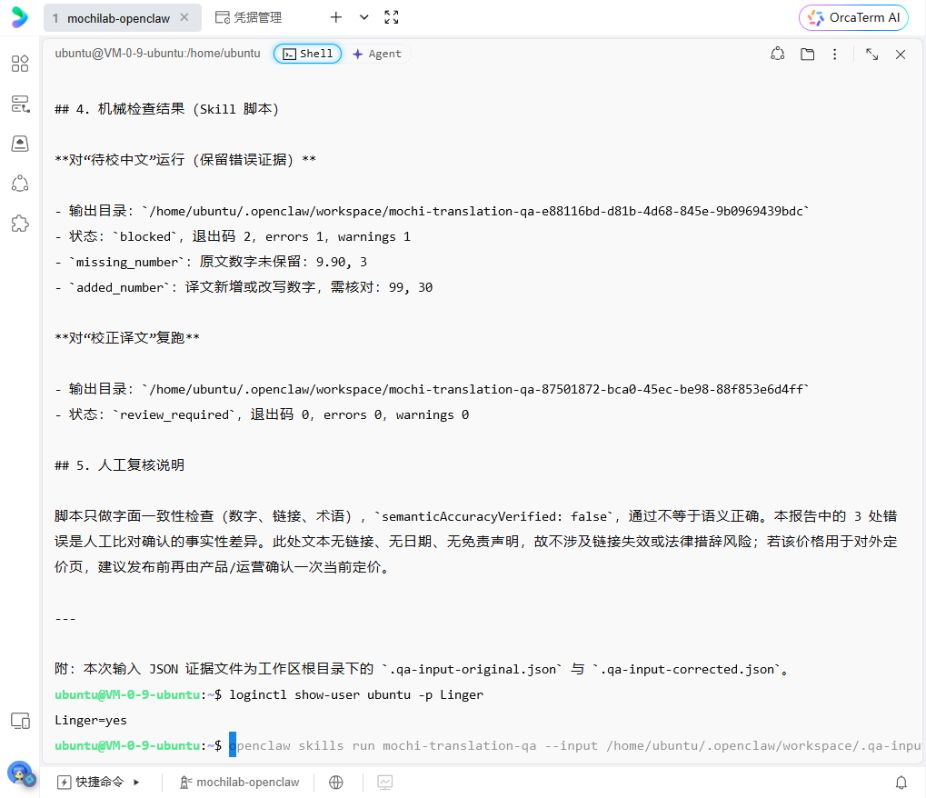Close the terminal panel
This screenshot has width=926, height=798.
coord(900,54)
